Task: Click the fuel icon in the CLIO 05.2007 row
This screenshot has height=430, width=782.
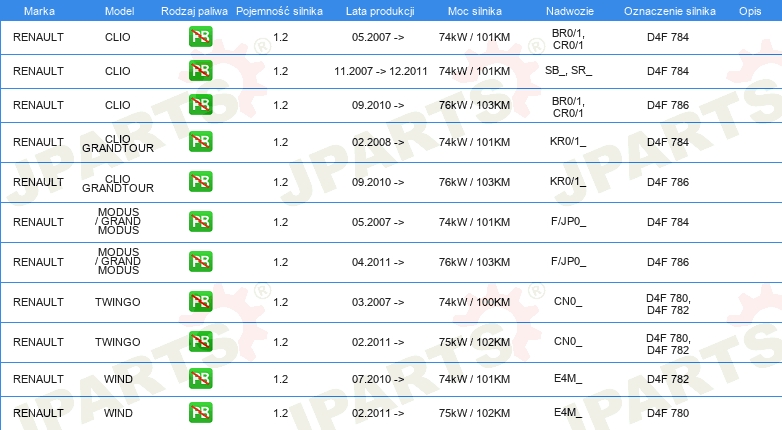Action: tap(200, 37)
